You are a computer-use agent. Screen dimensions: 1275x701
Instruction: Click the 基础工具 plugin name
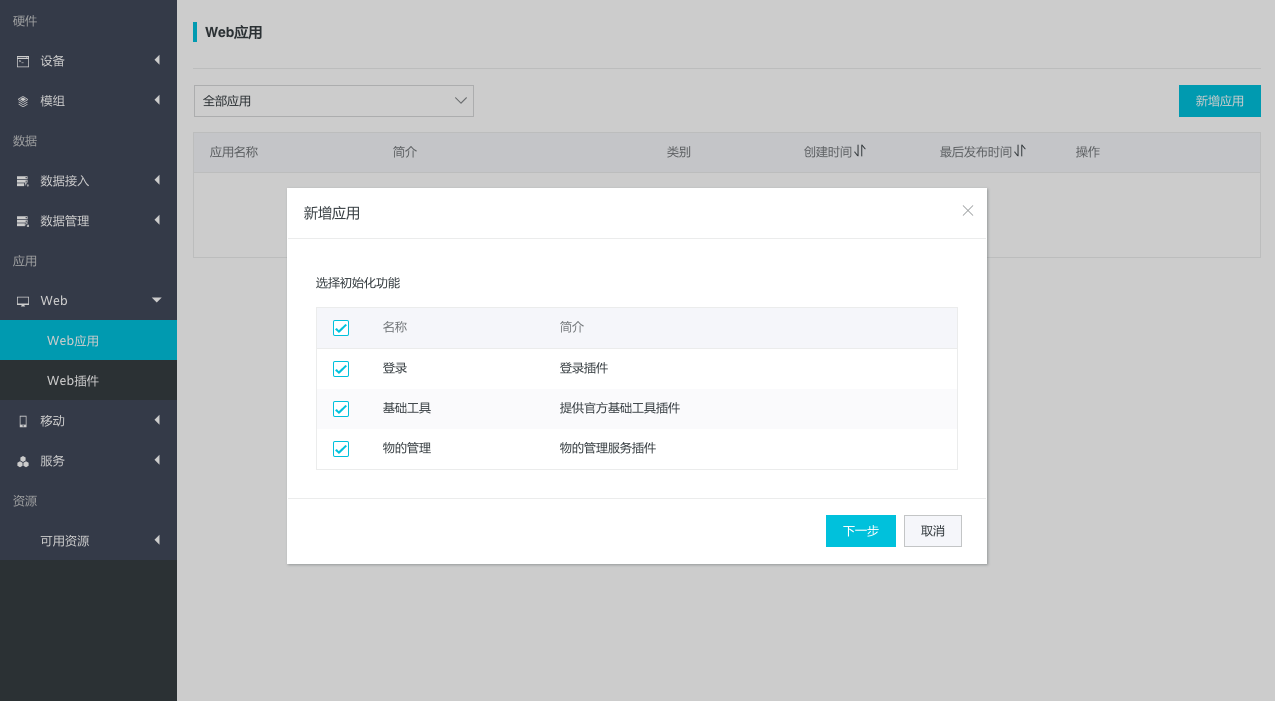(407, 408)
